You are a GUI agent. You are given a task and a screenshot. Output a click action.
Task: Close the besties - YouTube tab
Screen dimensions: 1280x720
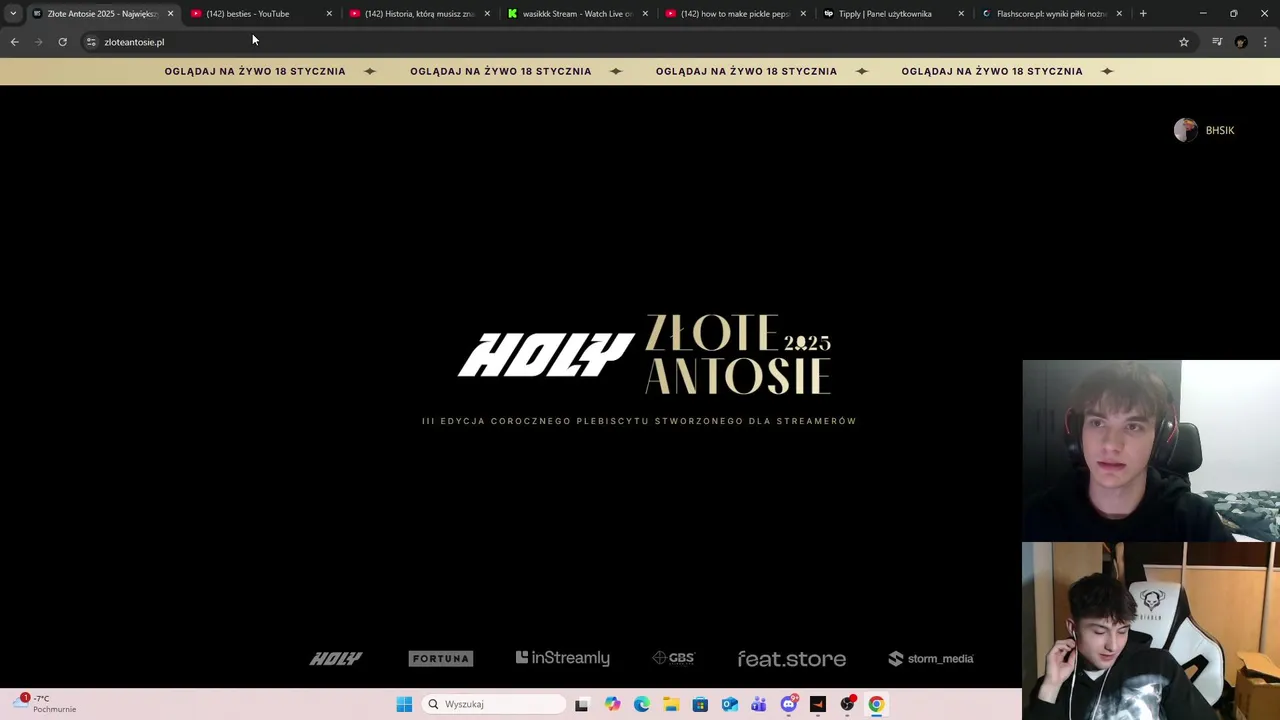click(329, 14)
